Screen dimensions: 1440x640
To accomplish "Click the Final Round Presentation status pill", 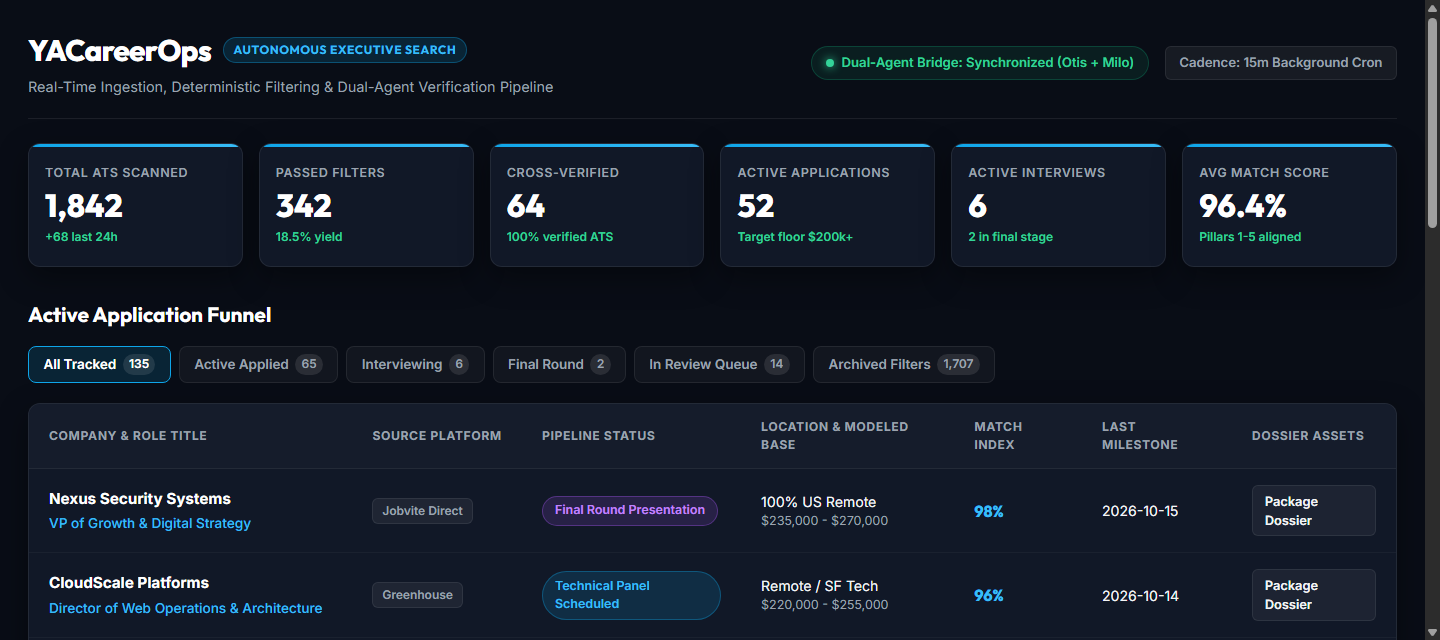I will [630, 510].
